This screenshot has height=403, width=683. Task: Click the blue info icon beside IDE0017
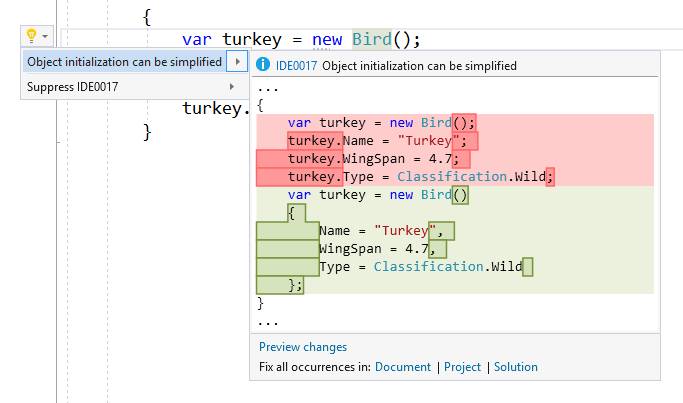click(263, 64)
